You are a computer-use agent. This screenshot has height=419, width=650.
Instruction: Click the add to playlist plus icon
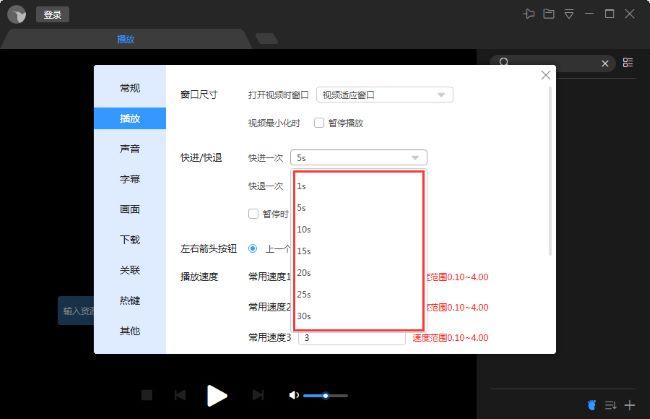[x=630, y=405]
